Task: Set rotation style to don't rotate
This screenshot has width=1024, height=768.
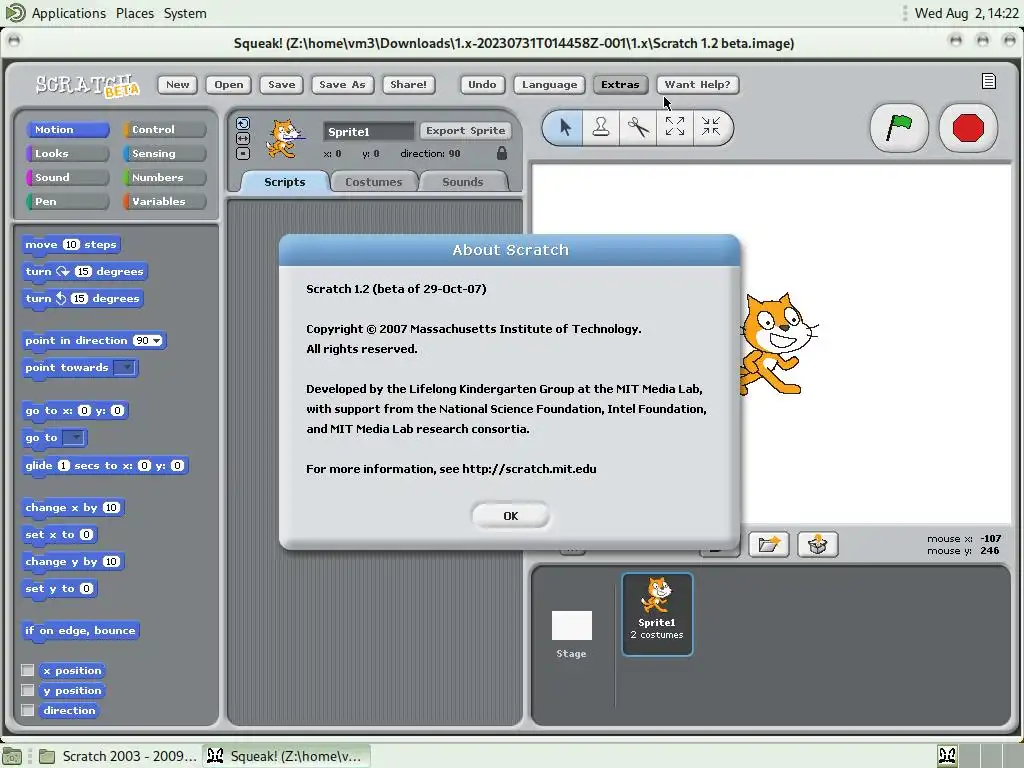Action: (x=242, y=153)
